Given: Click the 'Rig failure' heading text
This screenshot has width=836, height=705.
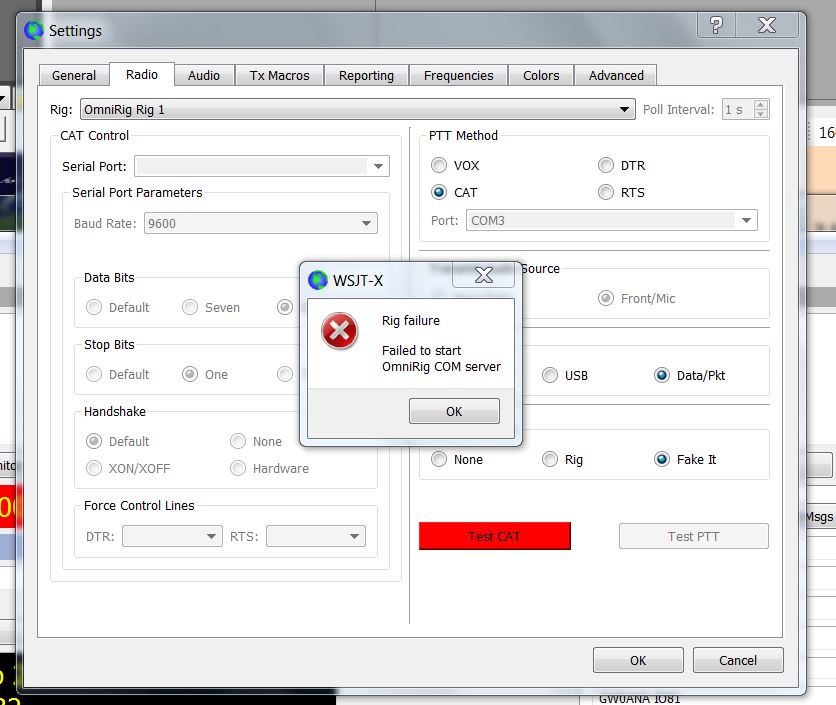Looking at the screenshot, I should click(x=411, y=321).
